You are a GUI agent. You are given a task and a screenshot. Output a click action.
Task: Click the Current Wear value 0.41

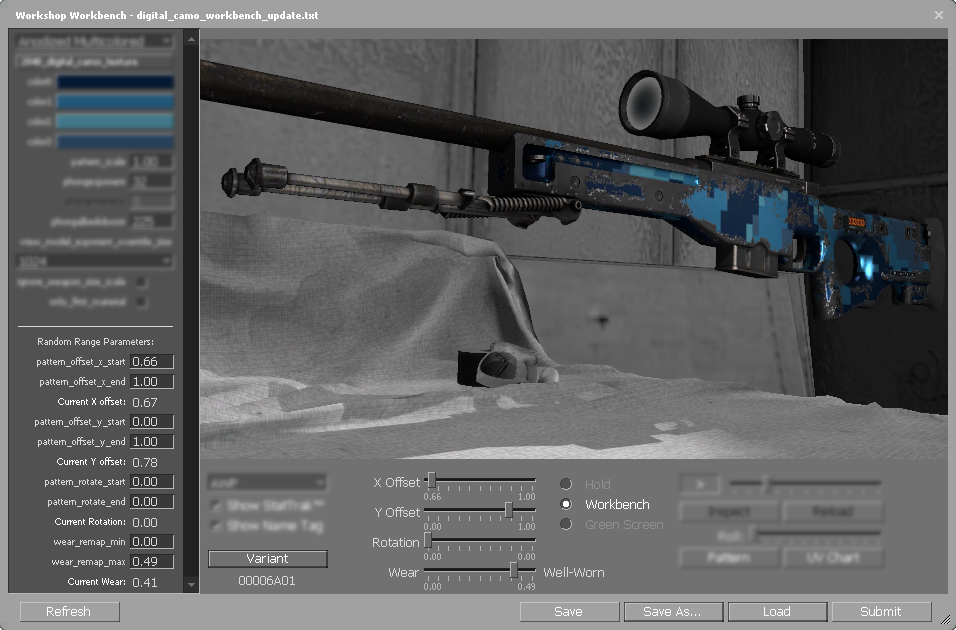tap(144, 582)
